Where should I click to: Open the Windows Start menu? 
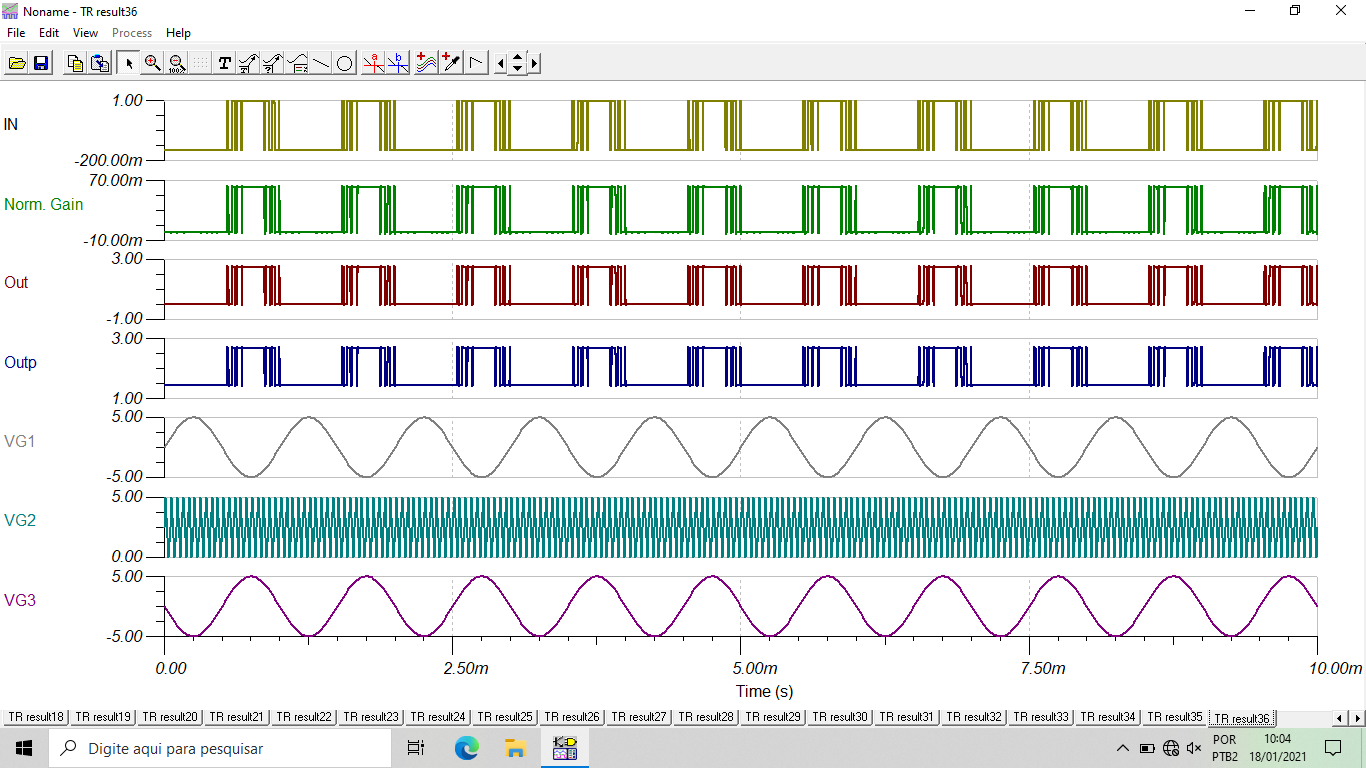coord(24,748)
